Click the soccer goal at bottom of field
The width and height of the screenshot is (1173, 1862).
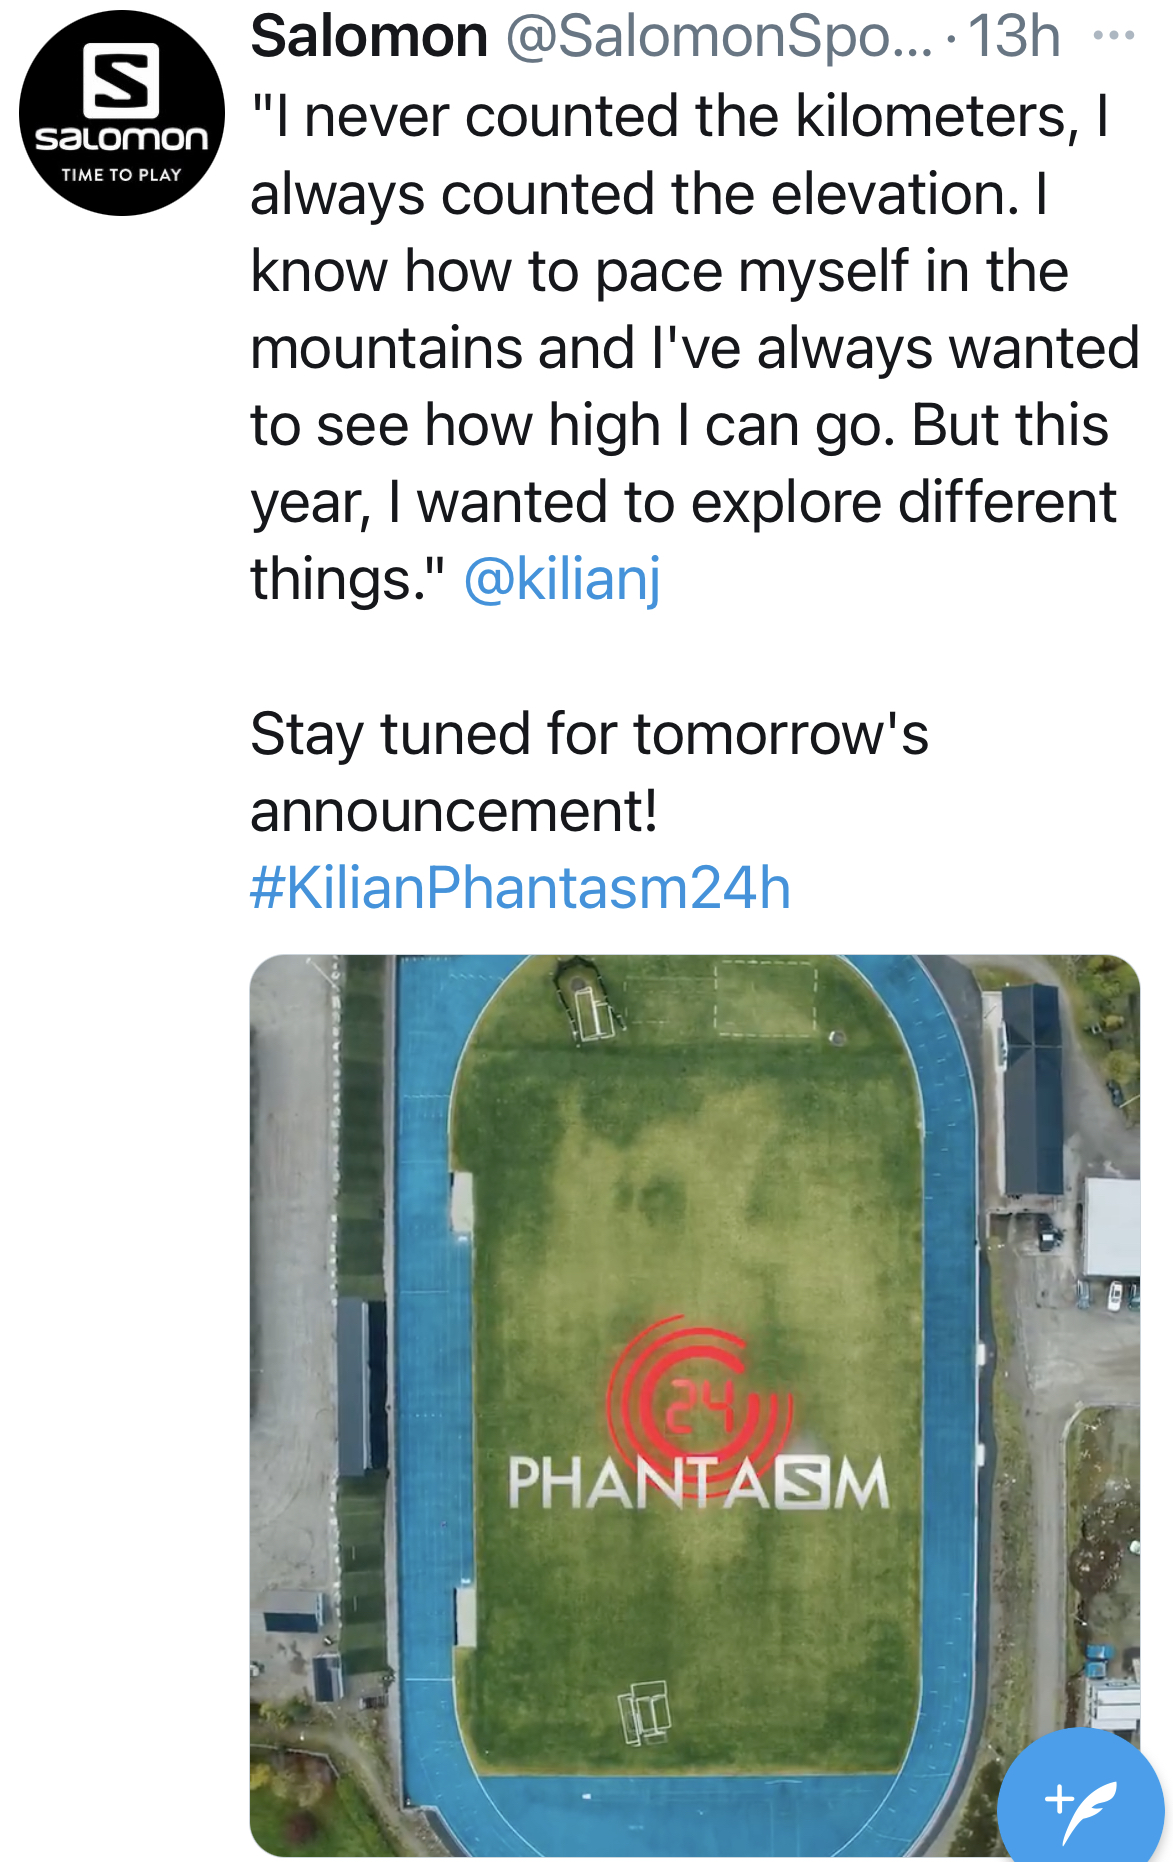646,1710
